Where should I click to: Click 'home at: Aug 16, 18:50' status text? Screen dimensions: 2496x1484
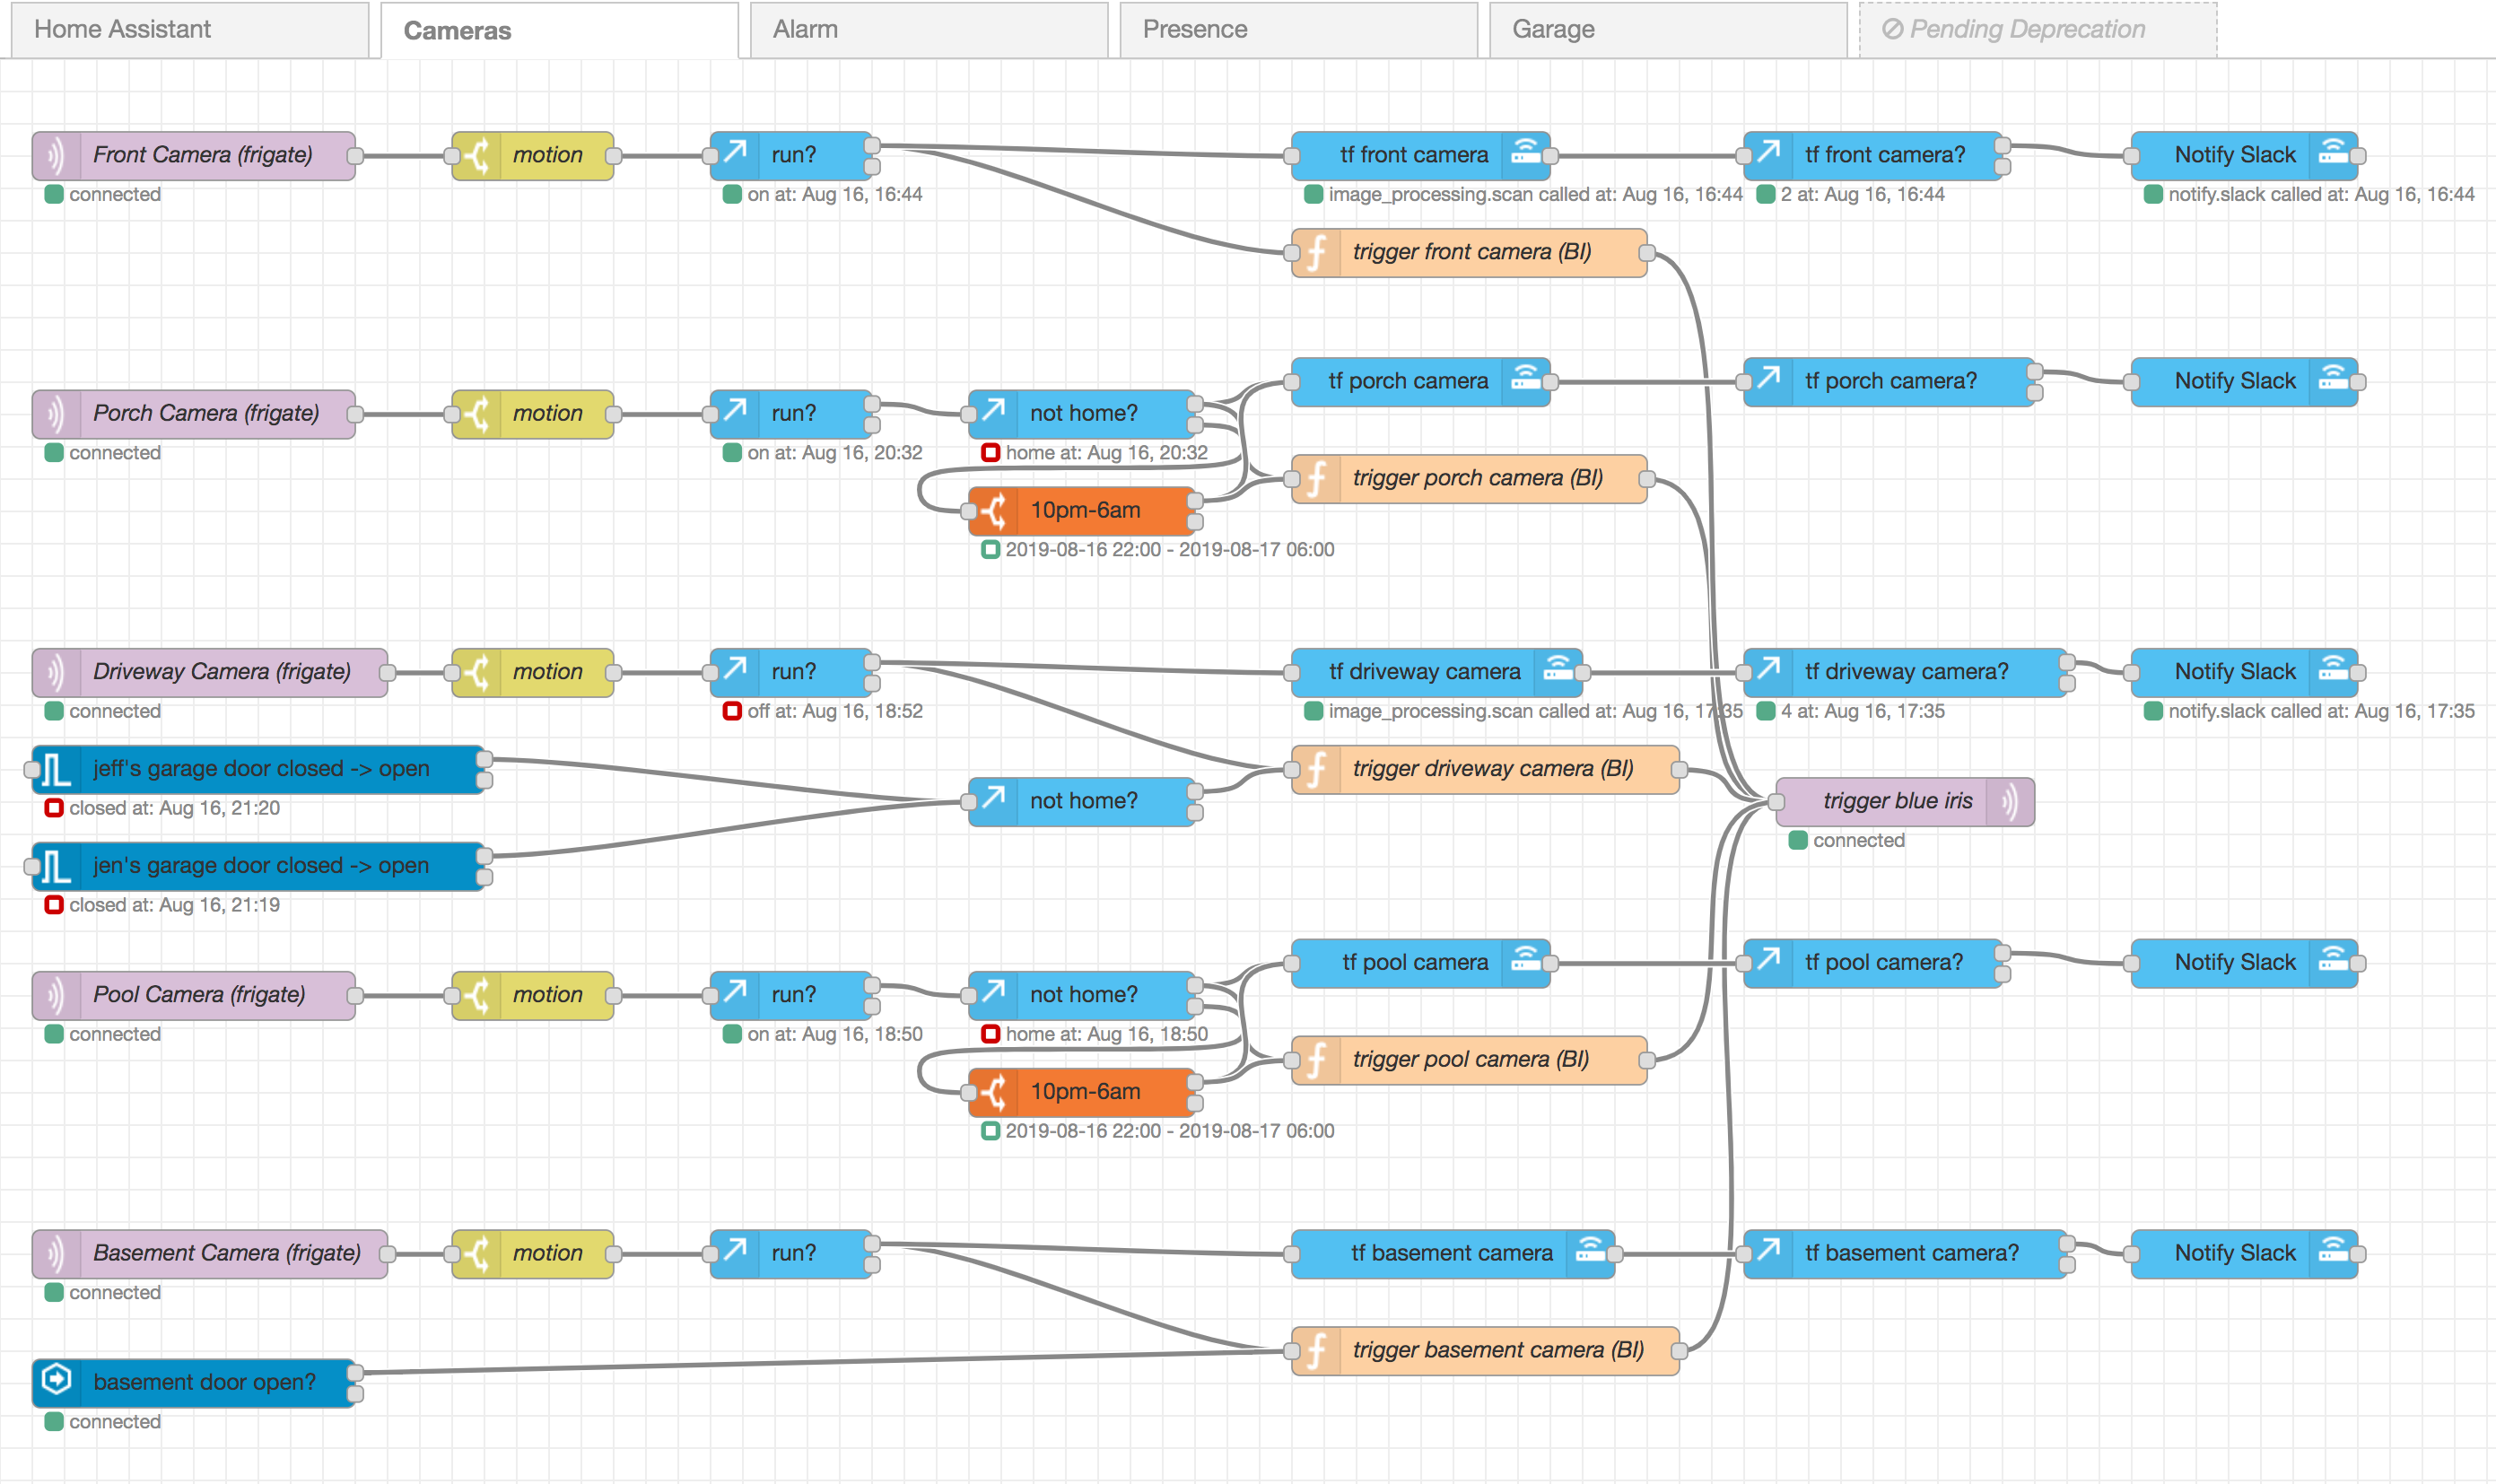[1106, 1035]
